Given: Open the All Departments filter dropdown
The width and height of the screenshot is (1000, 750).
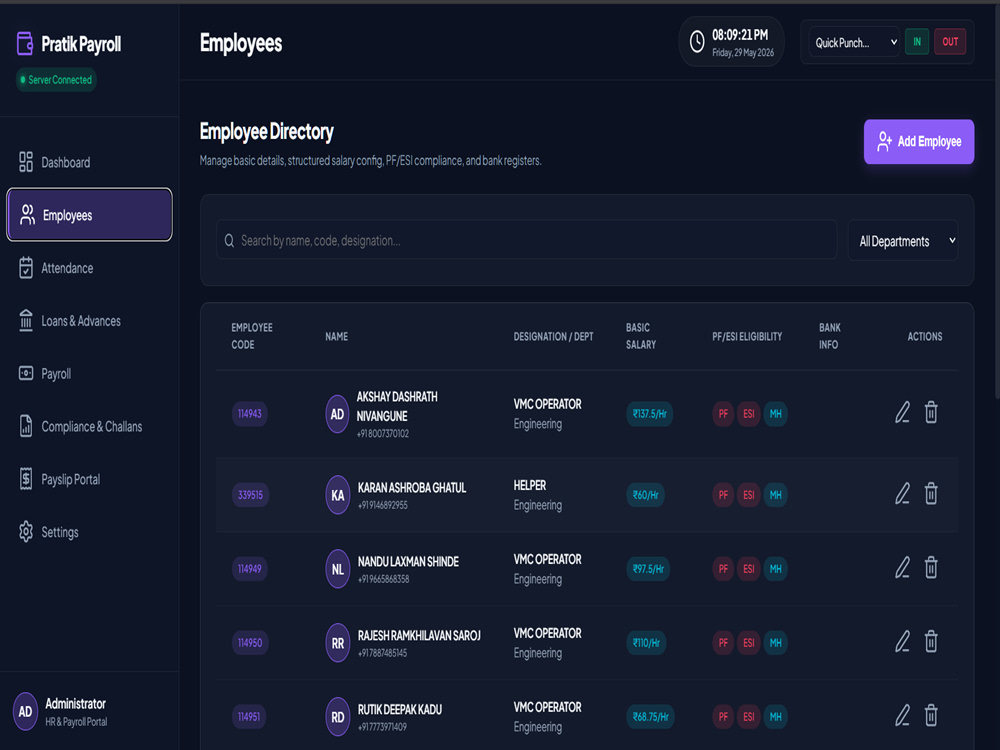Looking at the screenshot, I should 902,240.
